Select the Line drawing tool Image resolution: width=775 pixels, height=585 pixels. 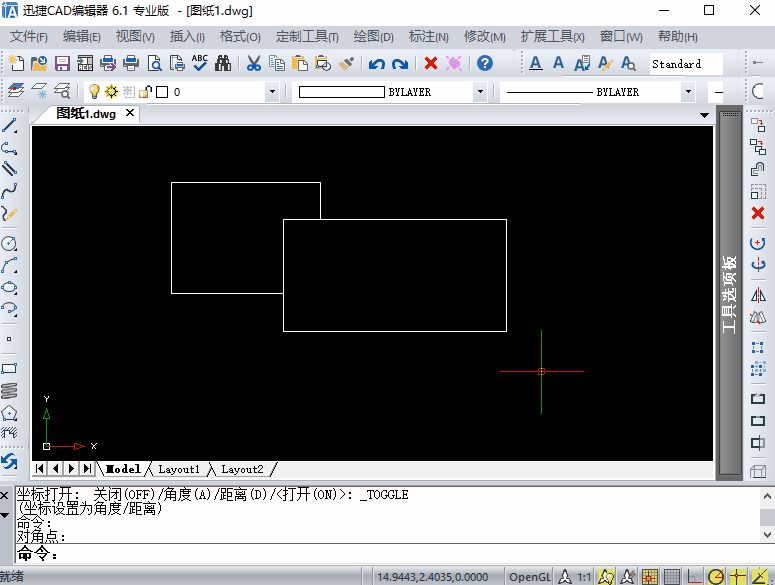click(x=9, y=125)
